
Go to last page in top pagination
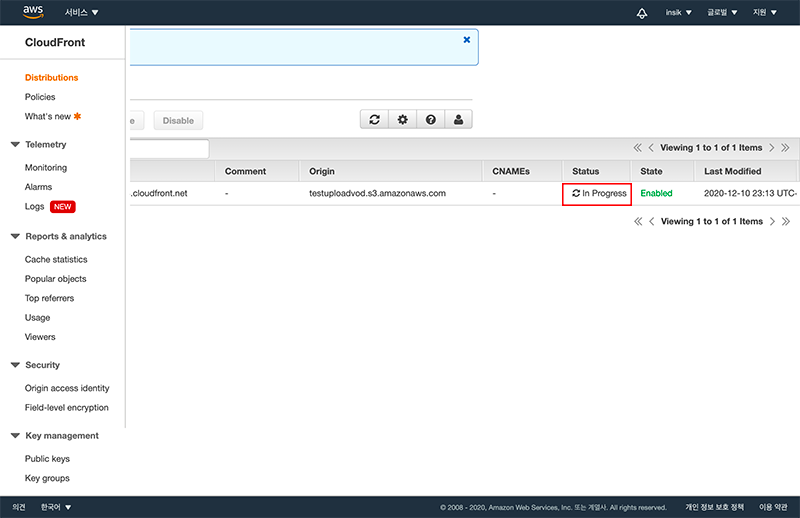(x=785, y=147)
